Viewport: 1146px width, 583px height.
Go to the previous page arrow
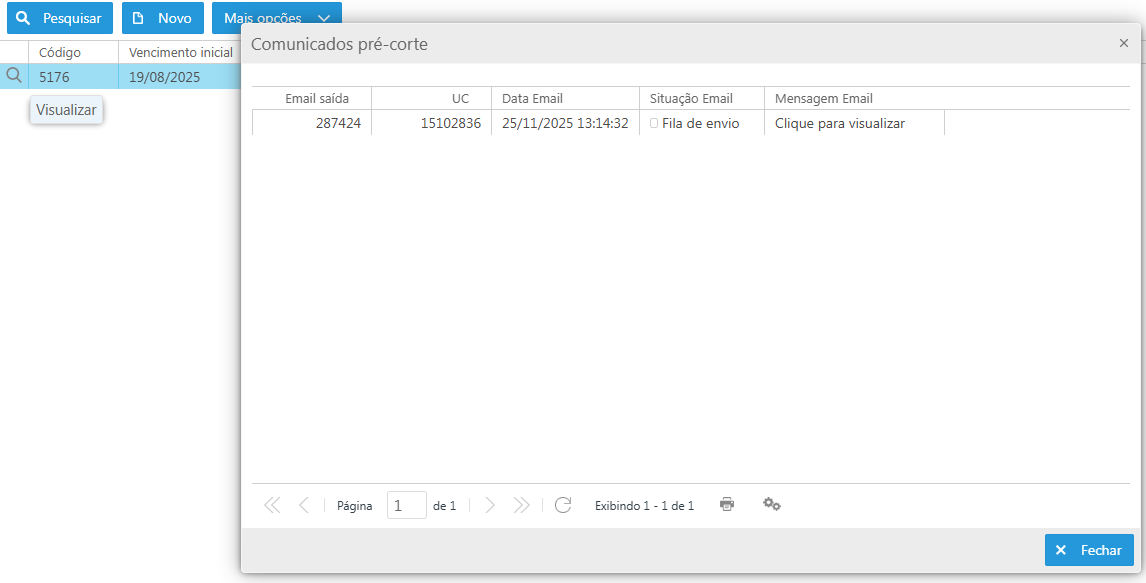click(x=304, y=505)
